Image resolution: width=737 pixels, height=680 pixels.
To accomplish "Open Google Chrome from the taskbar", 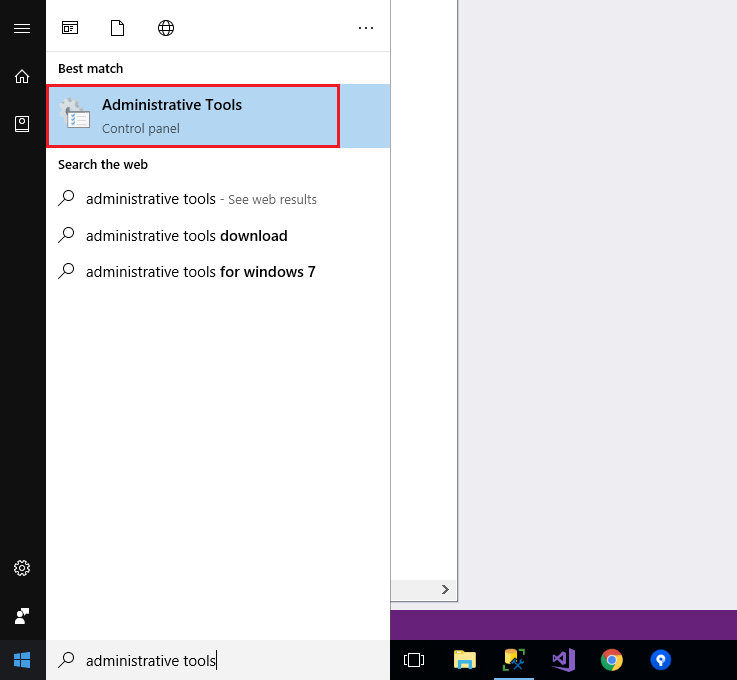I will (612, 660).
